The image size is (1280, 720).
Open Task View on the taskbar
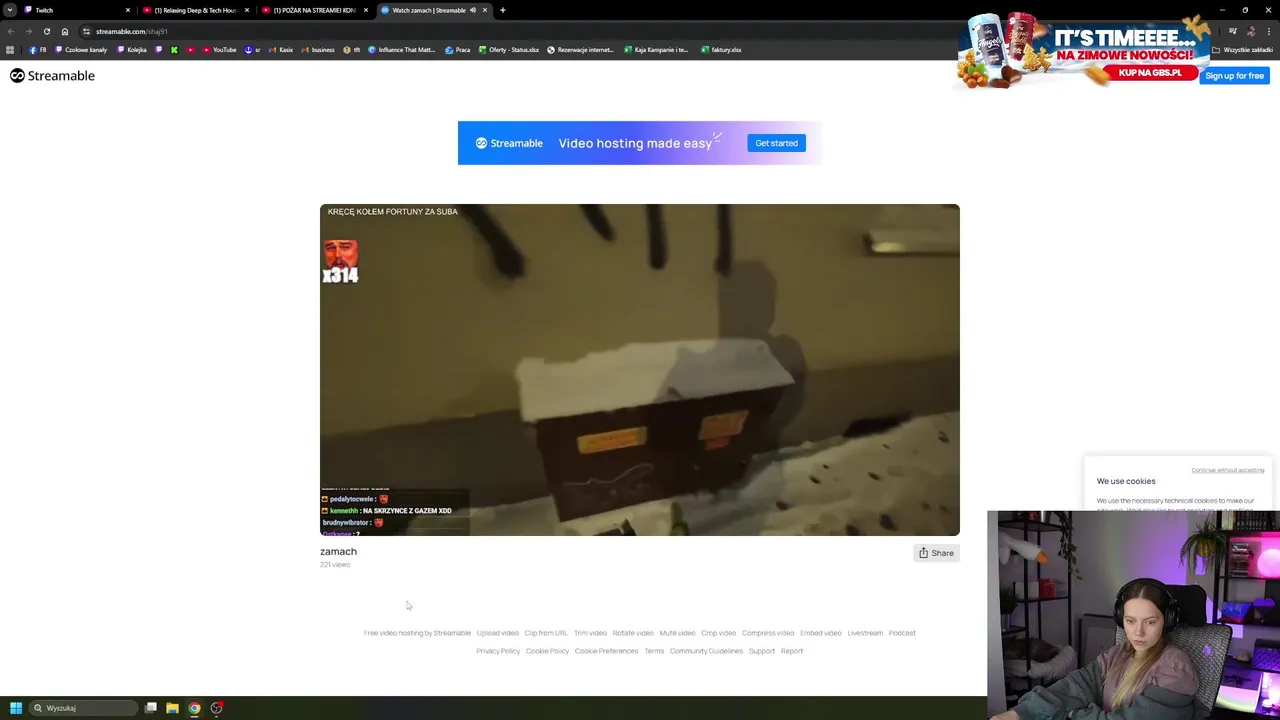(151, 708)
